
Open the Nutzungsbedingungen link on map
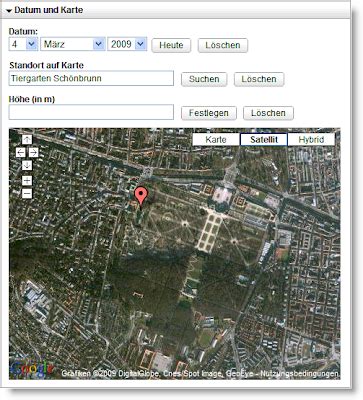(x=300, y=374)
